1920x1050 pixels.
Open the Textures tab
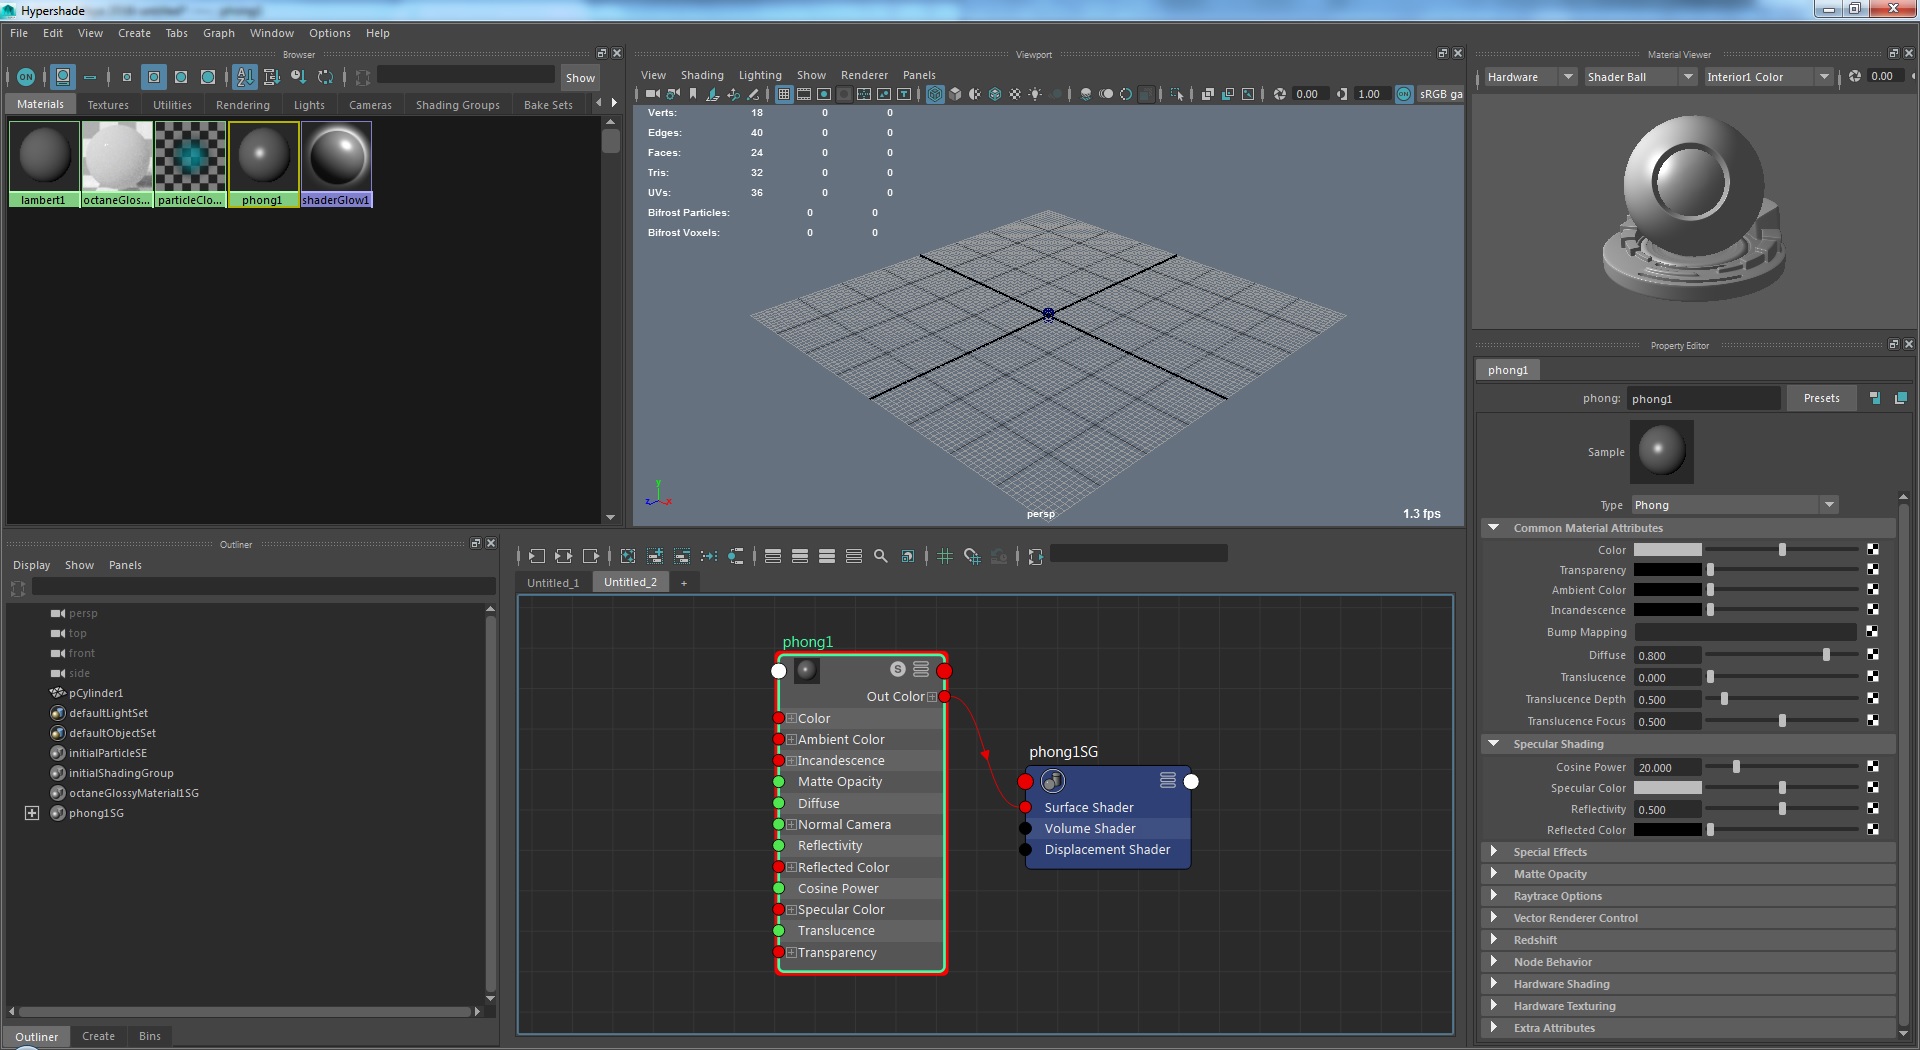point(108,105)
